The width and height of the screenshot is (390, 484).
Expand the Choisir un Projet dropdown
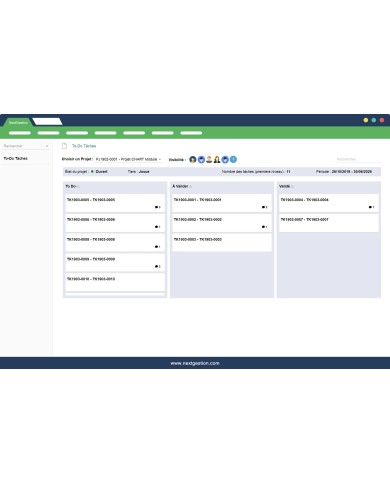point(128,160)
